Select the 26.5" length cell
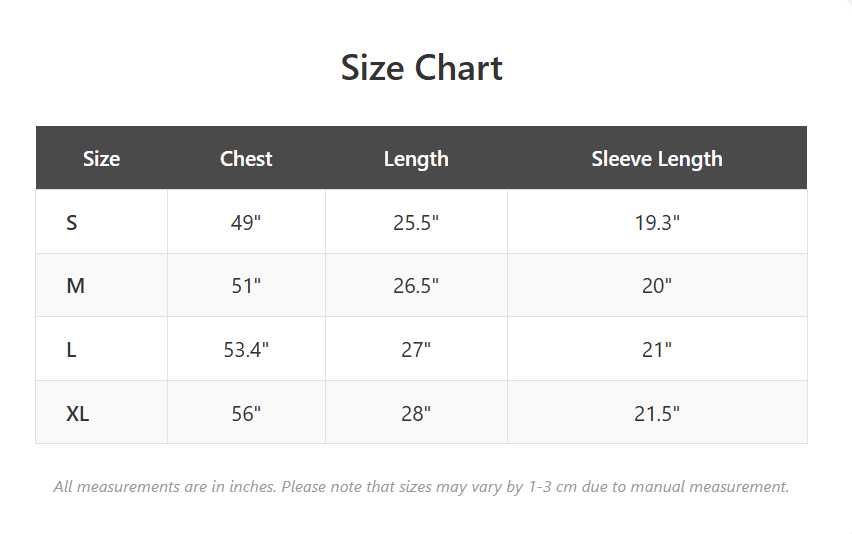The image size is (852, 534). click(416, 286)
